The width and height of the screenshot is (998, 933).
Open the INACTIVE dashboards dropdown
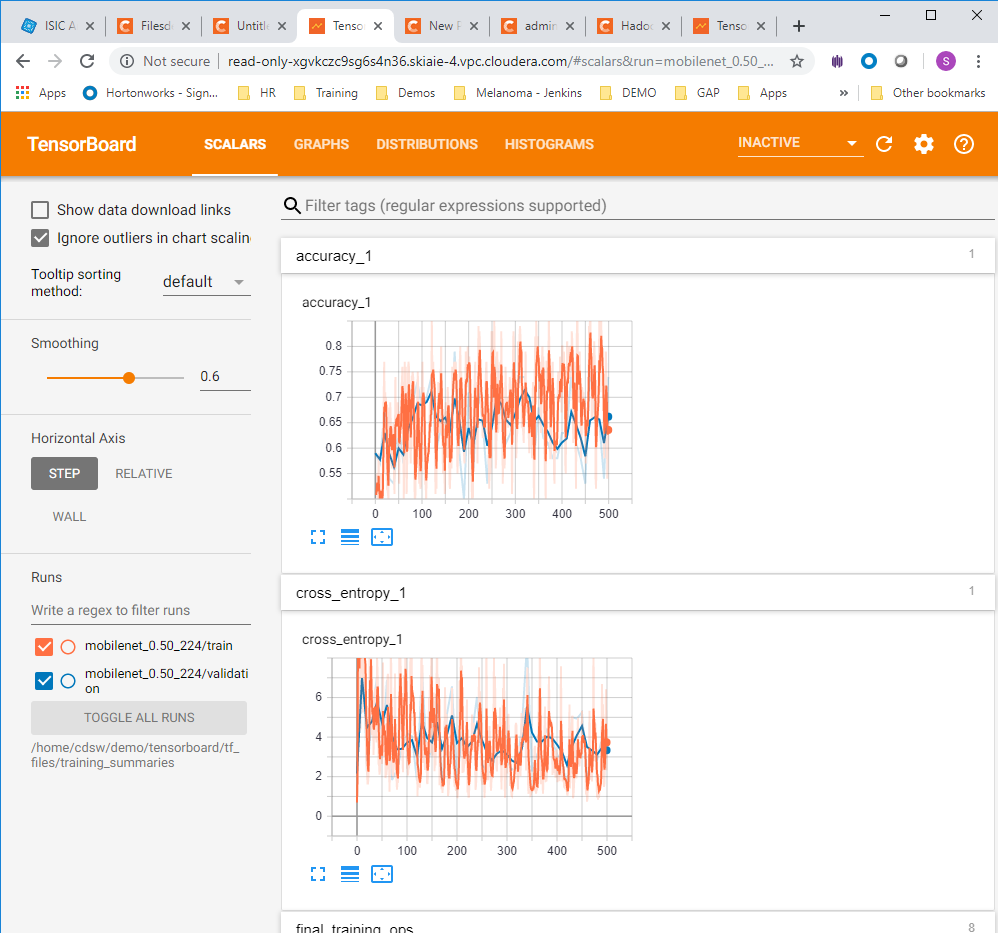click(800, 143)
